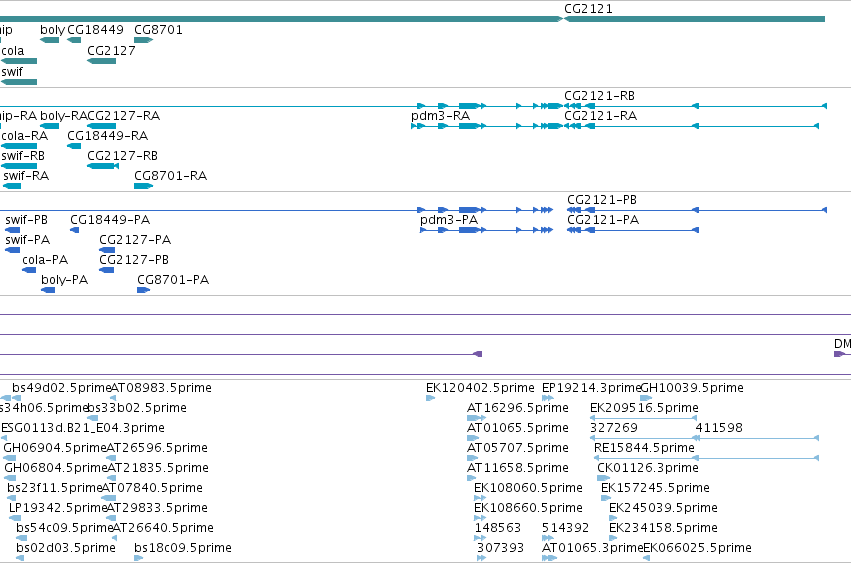Screen dimensions: 851x563
Task: Click the CG2121 gene label
Action: (x=588, y=9)
